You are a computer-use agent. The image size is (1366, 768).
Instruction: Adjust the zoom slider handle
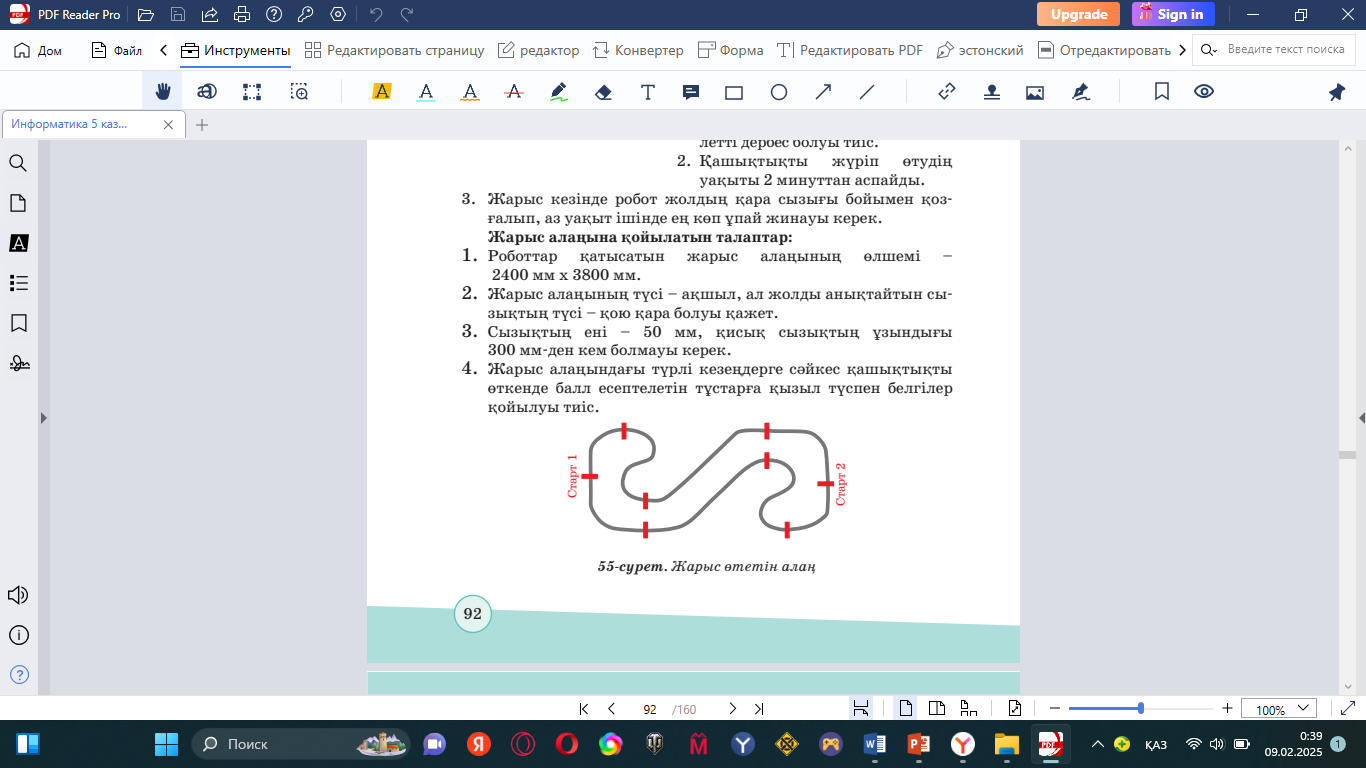[1141, 708]
